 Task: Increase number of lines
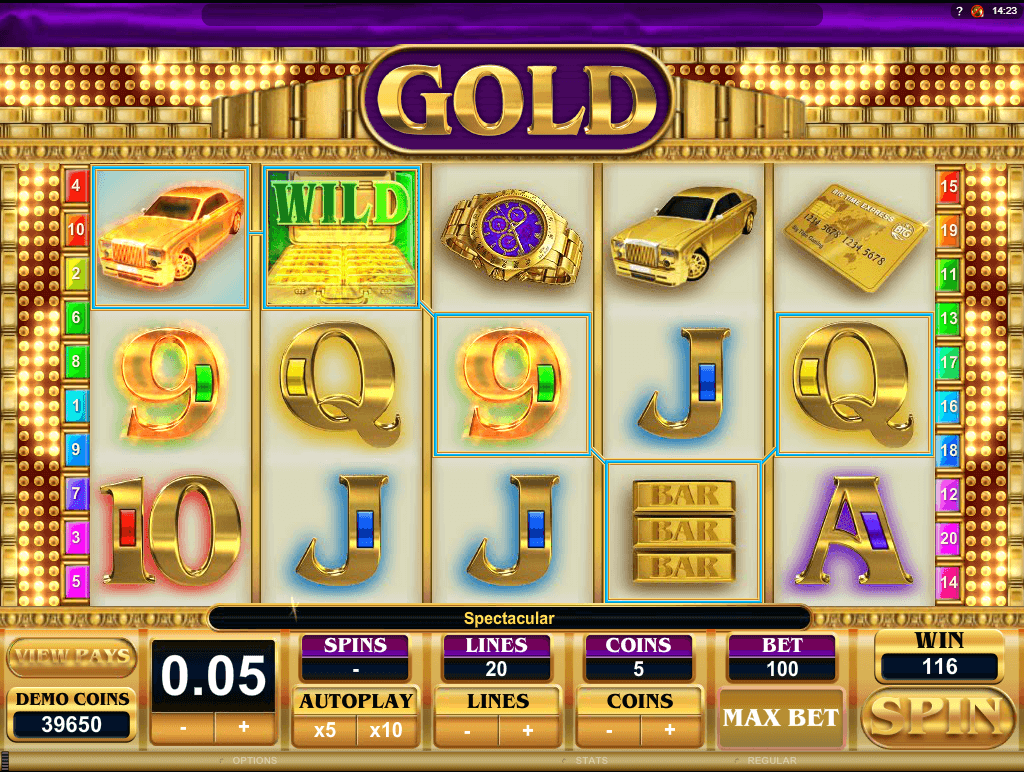point(528,731)
